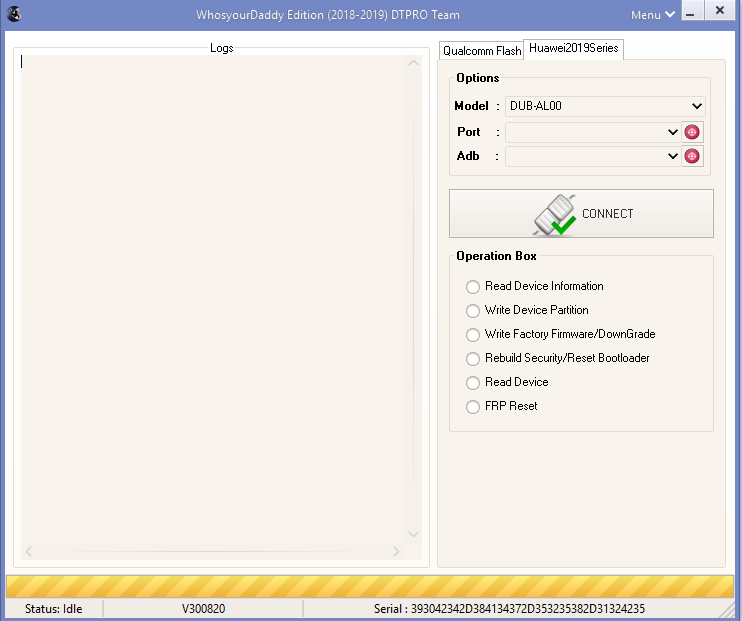Select Rebuild Security/Reset Bootloader option
Screen dimensions: 742x621
point(557,358)
